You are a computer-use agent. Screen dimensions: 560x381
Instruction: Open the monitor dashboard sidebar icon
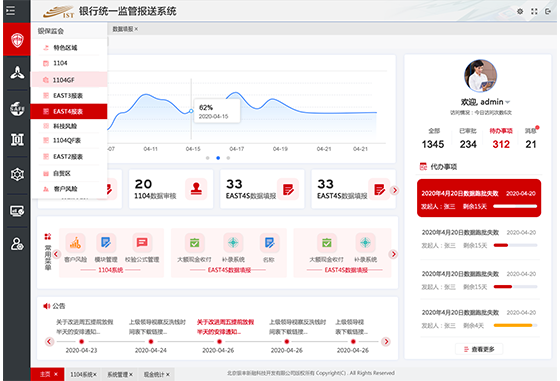(17, 211)
